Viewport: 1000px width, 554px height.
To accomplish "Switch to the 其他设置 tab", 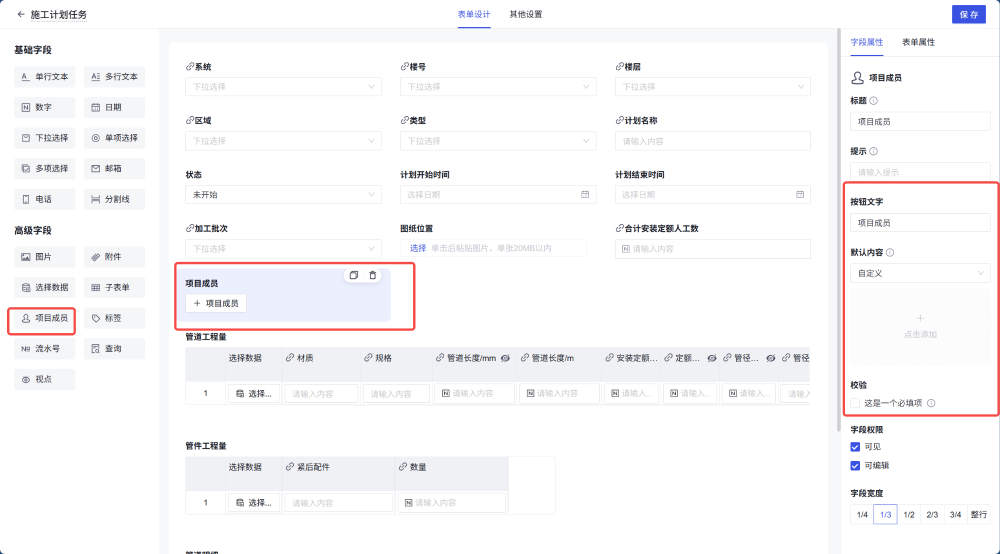I will pyautogui.click(x=526, y=15).
